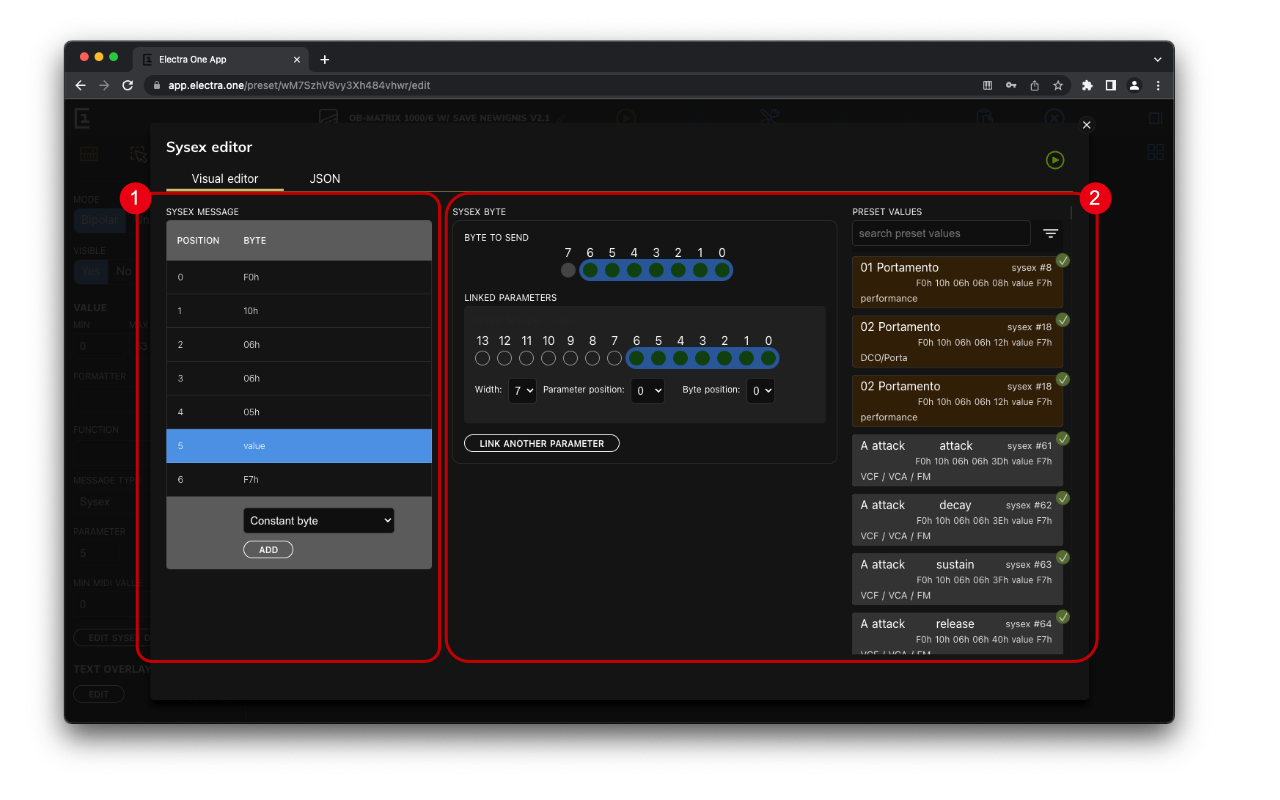This screenshot has height=800, width=1280.
Task: Close the Sysex editor dialog
Action: click(1087, 125)
